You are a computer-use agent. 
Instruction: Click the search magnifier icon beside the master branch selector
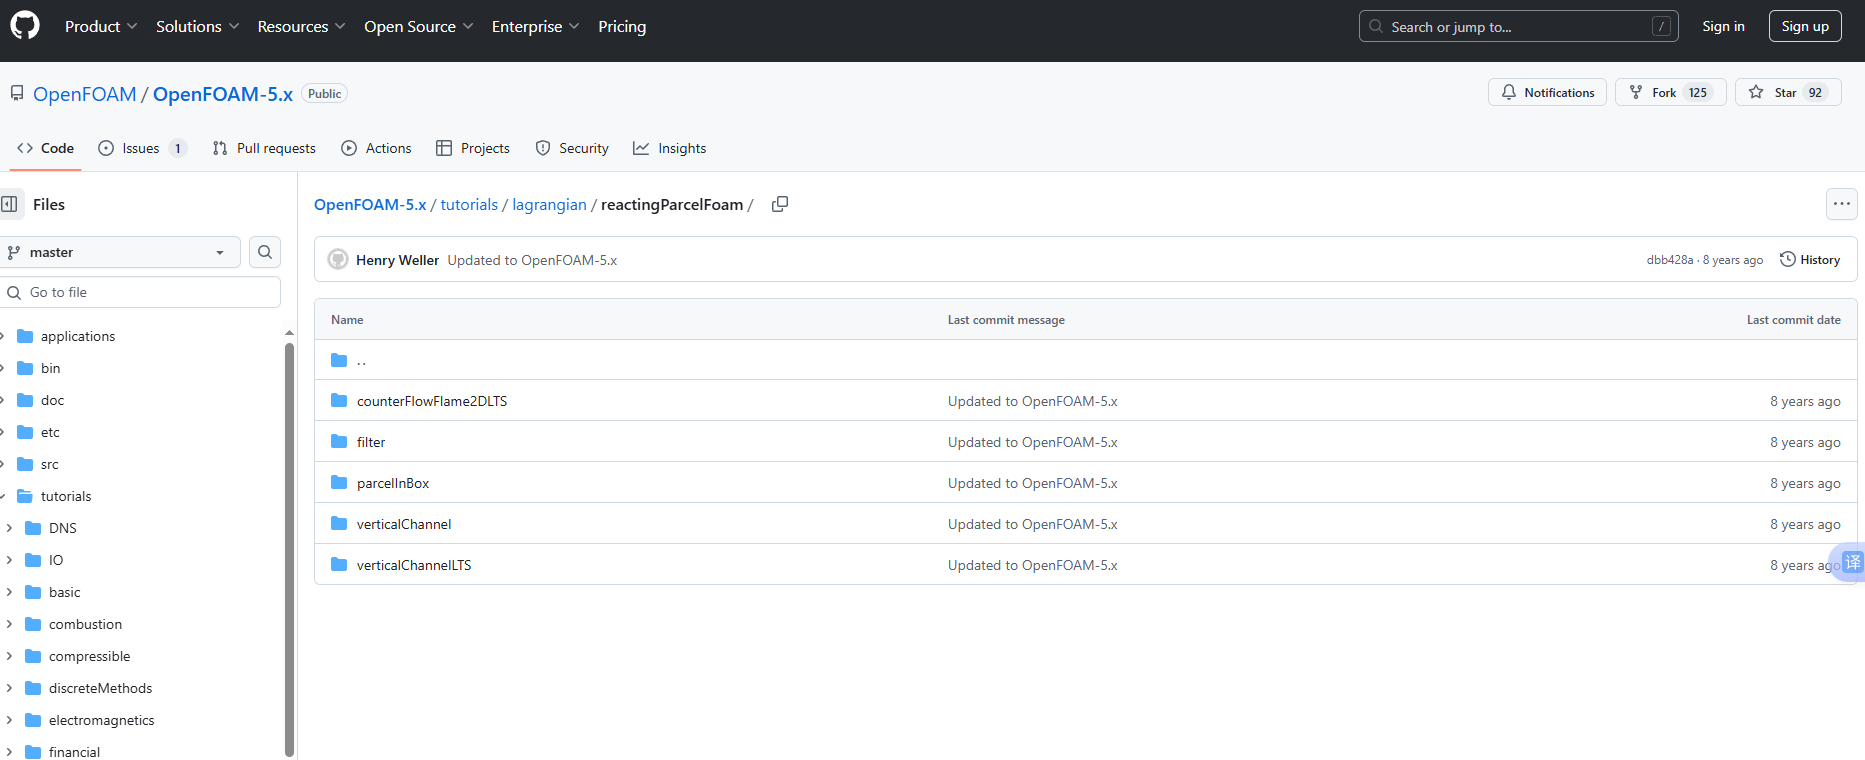[265, 252]
